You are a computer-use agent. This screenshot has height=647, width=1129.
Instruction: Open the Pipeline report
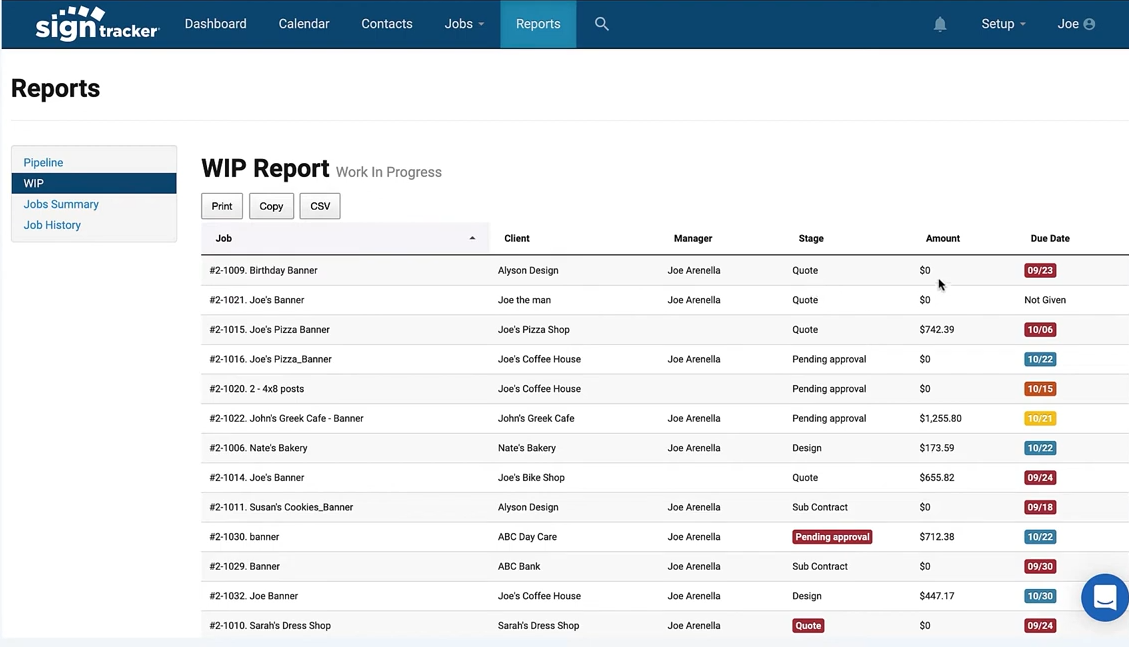(x=43, y=163)
